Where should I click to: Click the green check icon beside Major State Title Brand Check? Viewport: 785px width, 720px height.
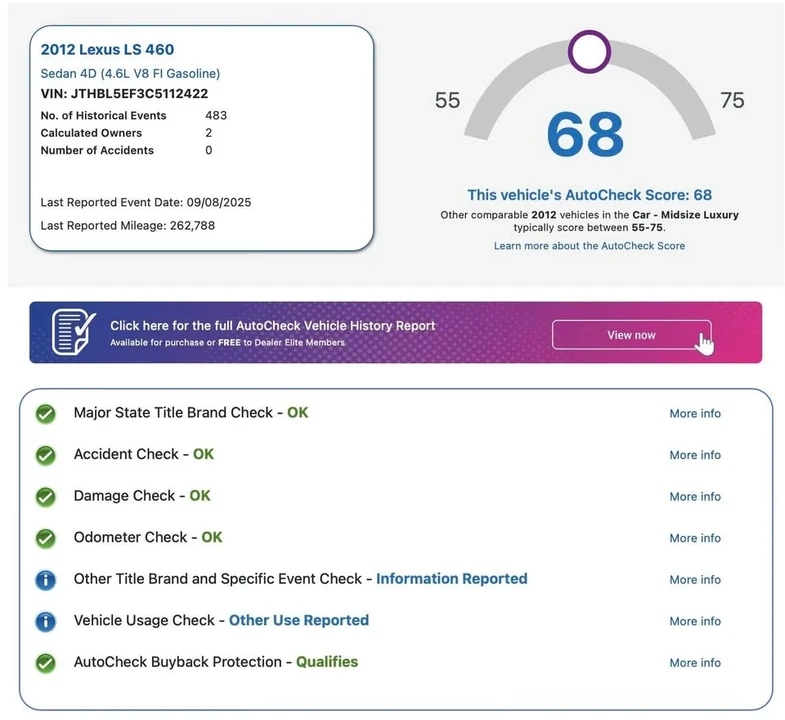46,414
